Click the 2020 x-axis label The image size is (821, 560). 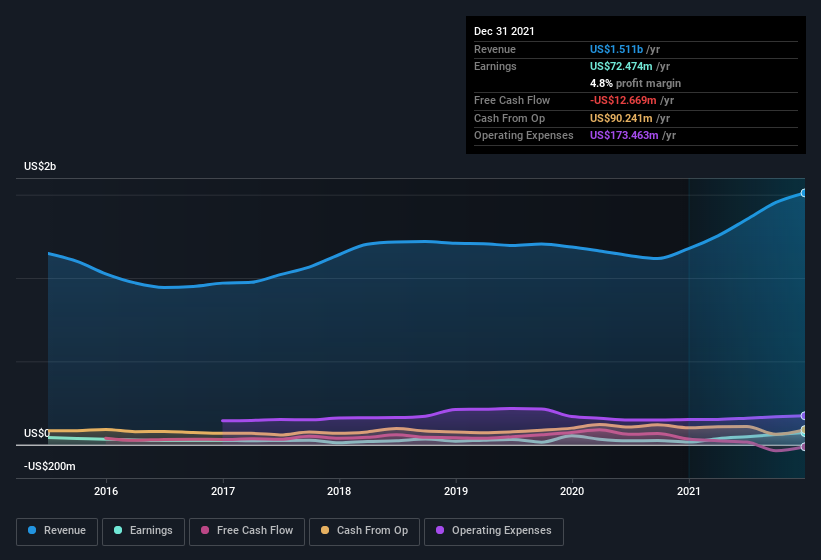(572, 491)
